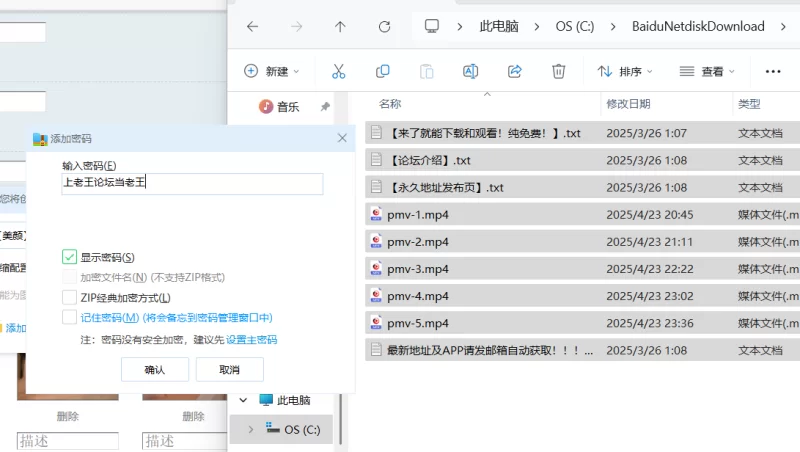Screen dimensions: 800x452
Task: Enable the ZIP经典加密方式 checkbox
Action: tap(70, 297)
